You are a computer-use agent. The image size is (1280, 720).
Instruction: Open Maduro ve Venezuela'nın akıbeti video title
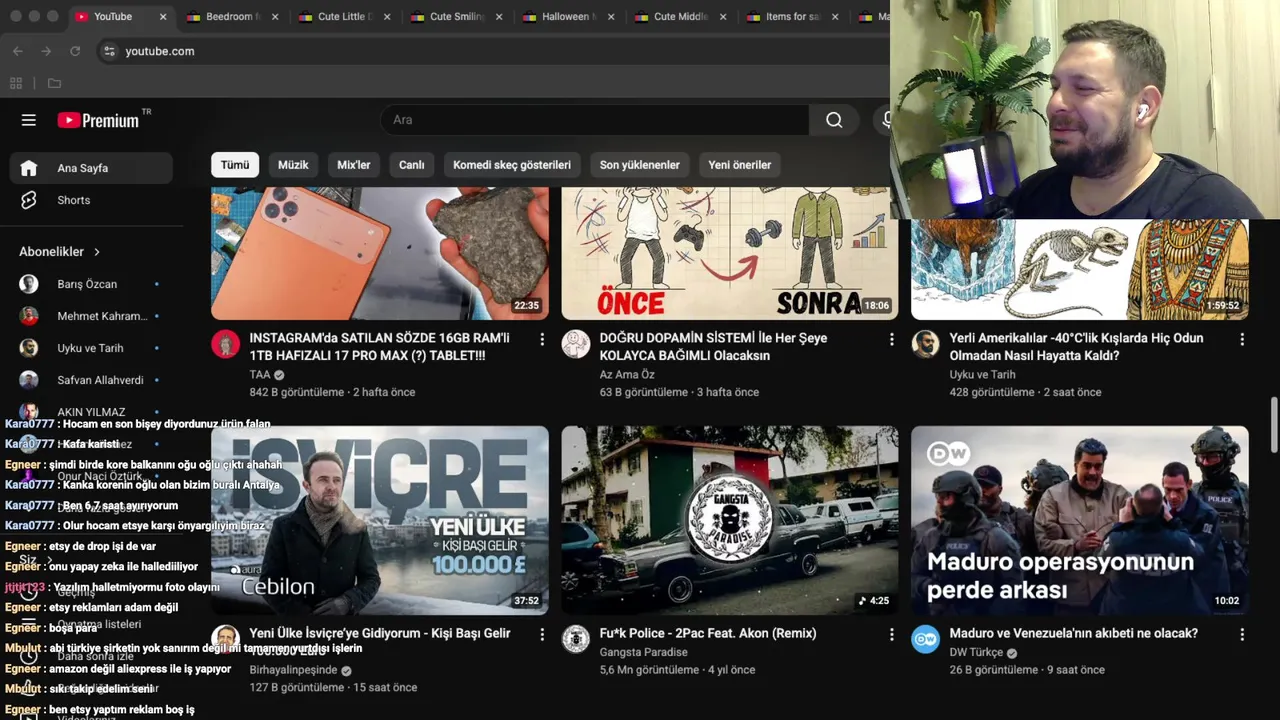[x=1073, y=633]
